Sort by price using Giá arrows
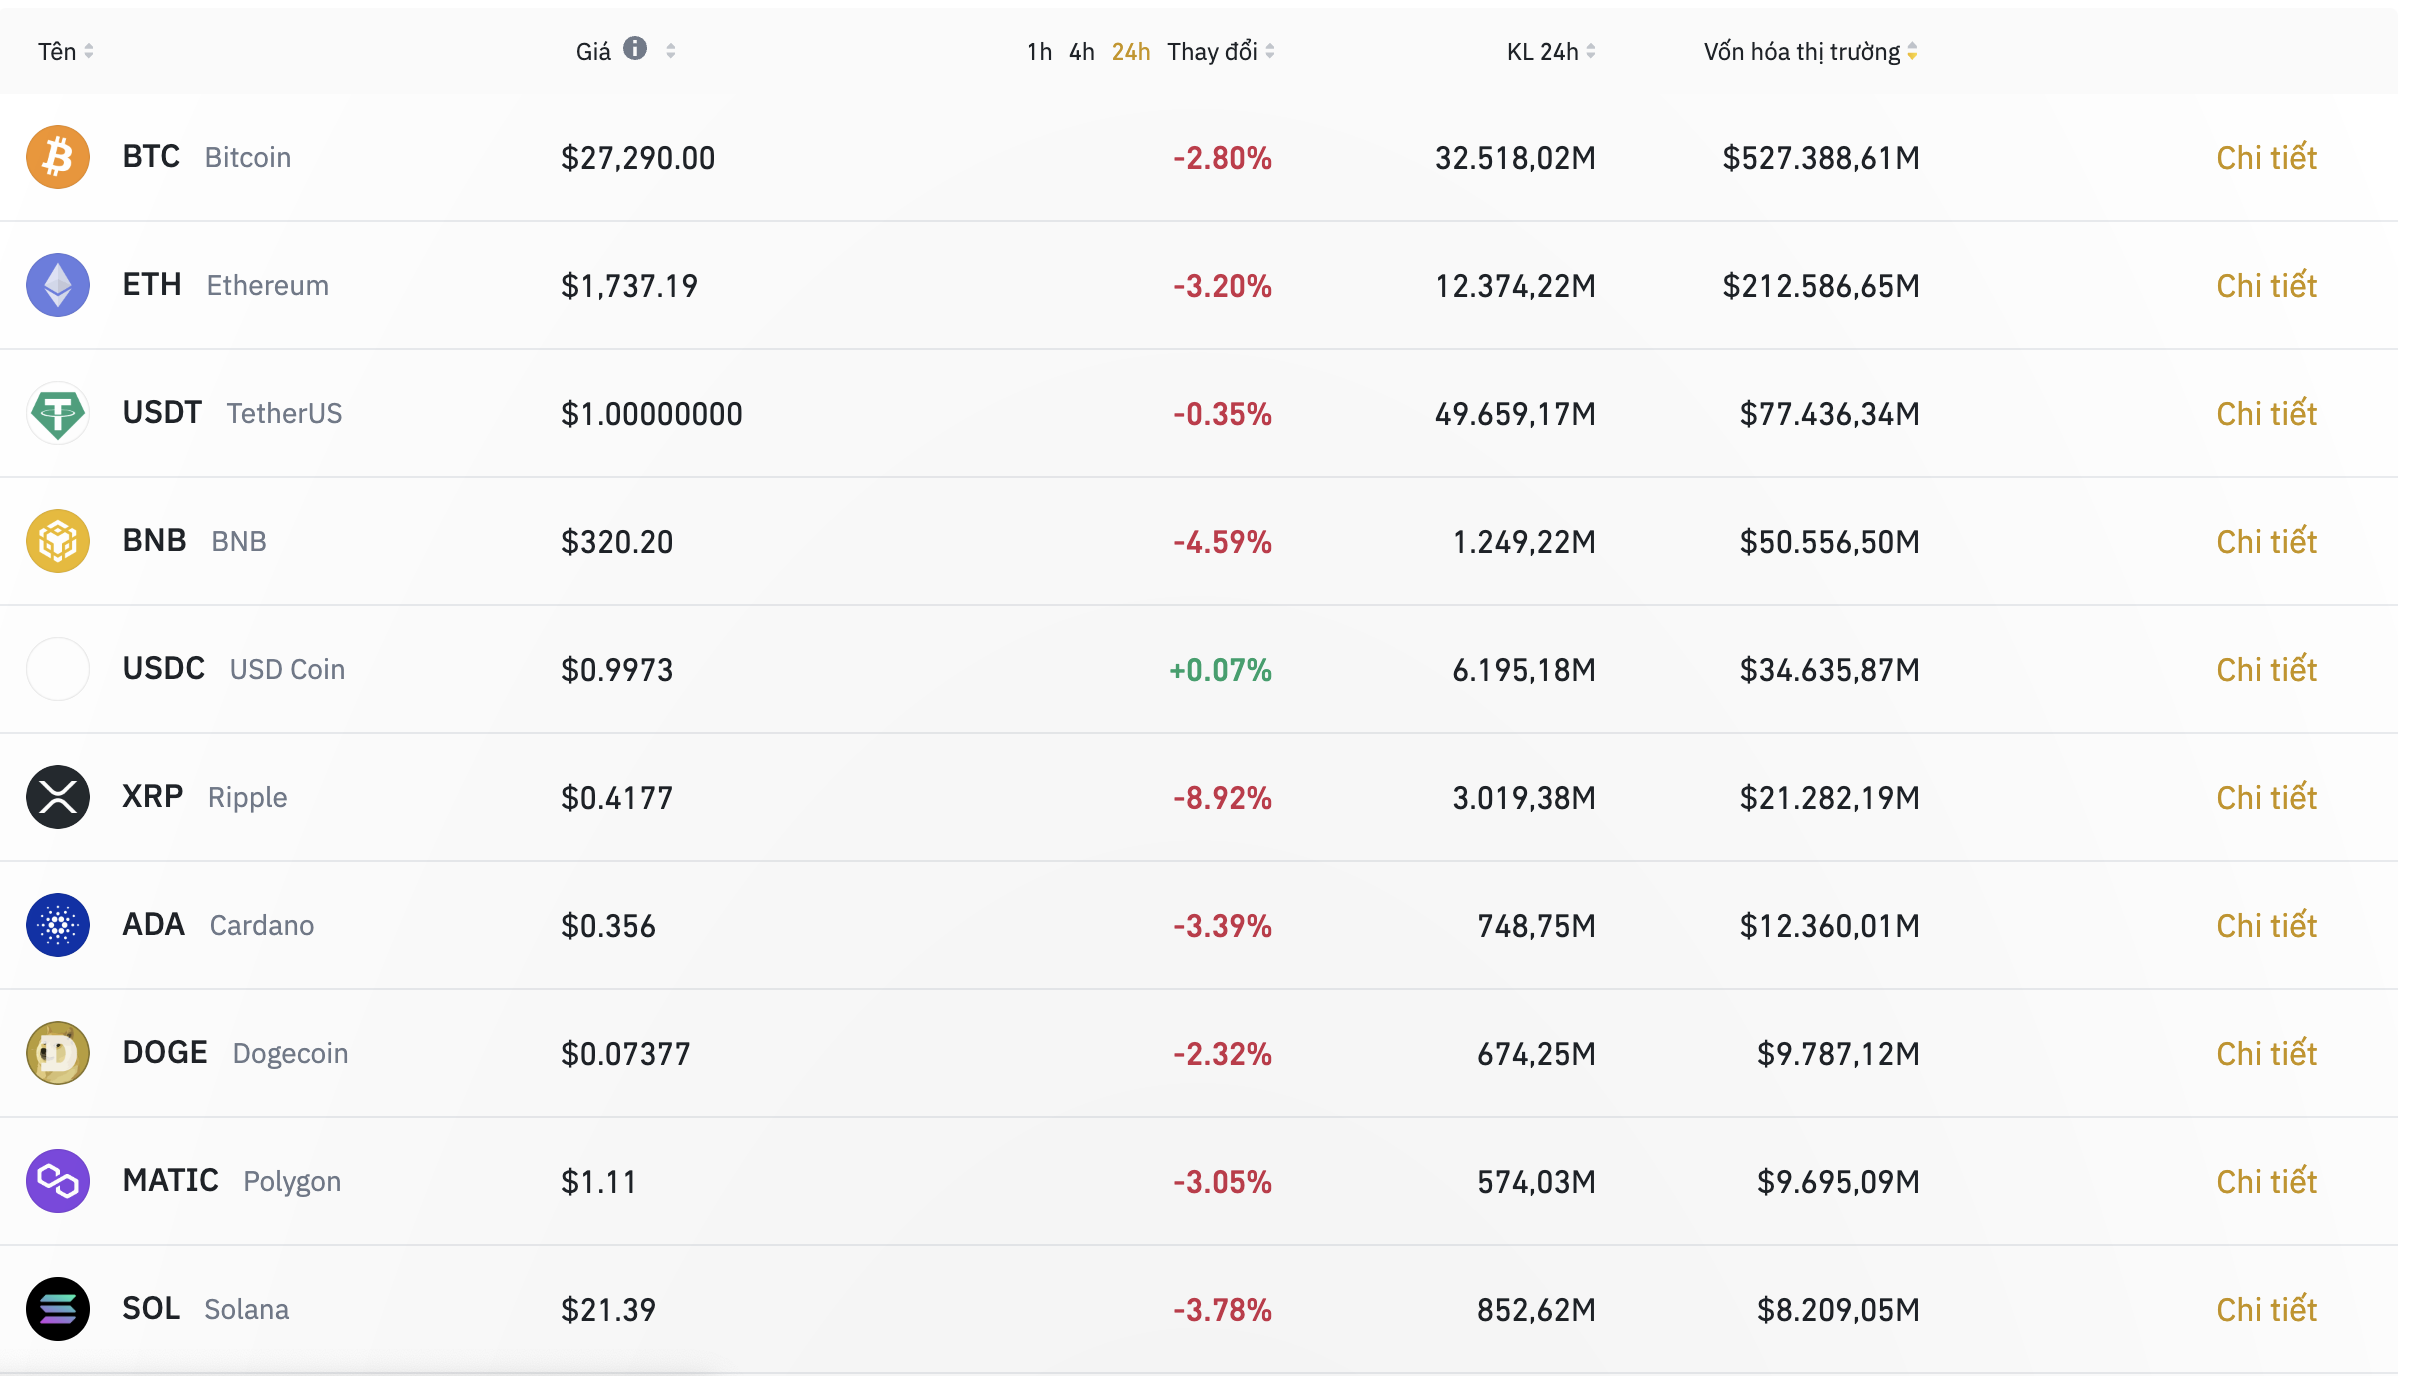This screenshot has width=2412, height=1376. pyautogui.click(x=670, y=51)
